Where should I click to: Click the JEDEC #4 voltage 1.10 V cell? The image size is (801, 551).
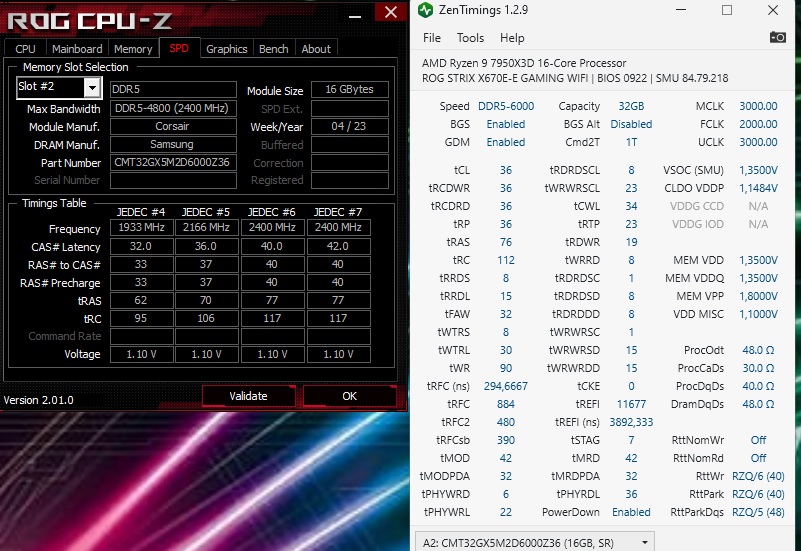[141, 354]
